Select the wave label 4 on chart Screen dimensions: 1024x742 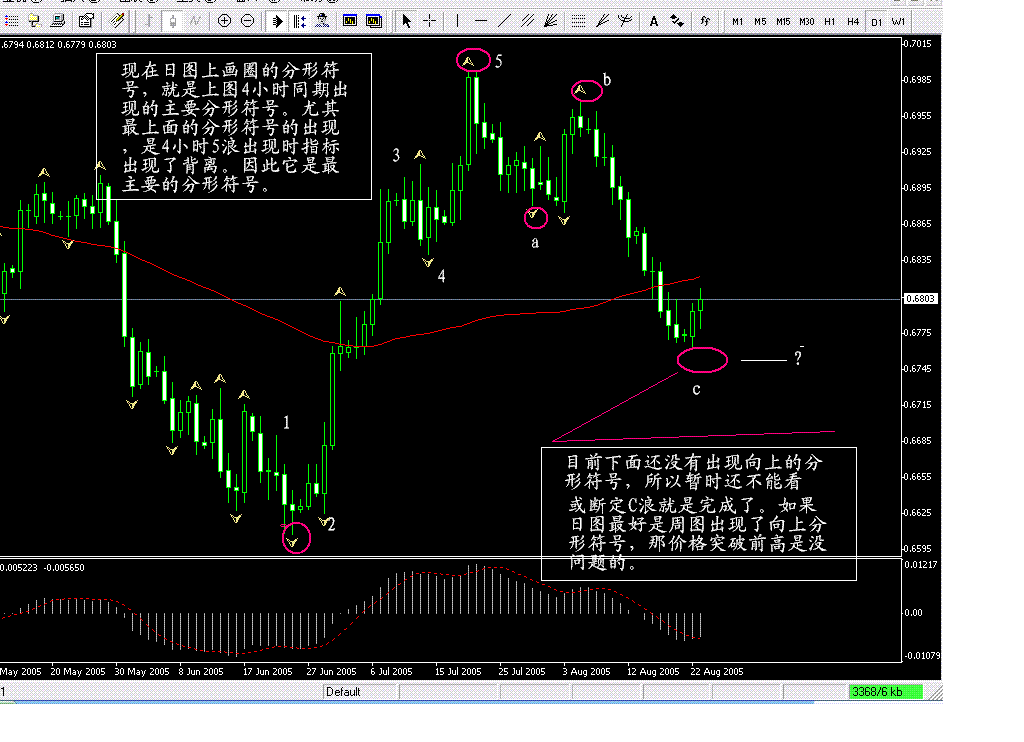(x=441, y=276)
